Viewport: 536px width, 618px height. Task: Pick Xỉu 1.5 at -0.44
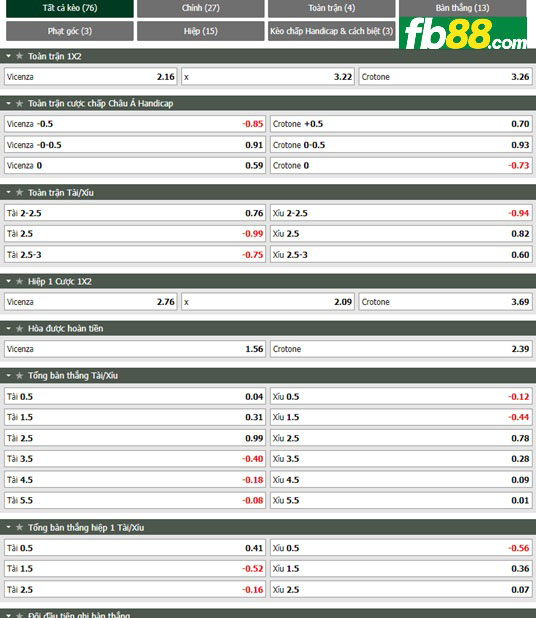click(401, 417)
